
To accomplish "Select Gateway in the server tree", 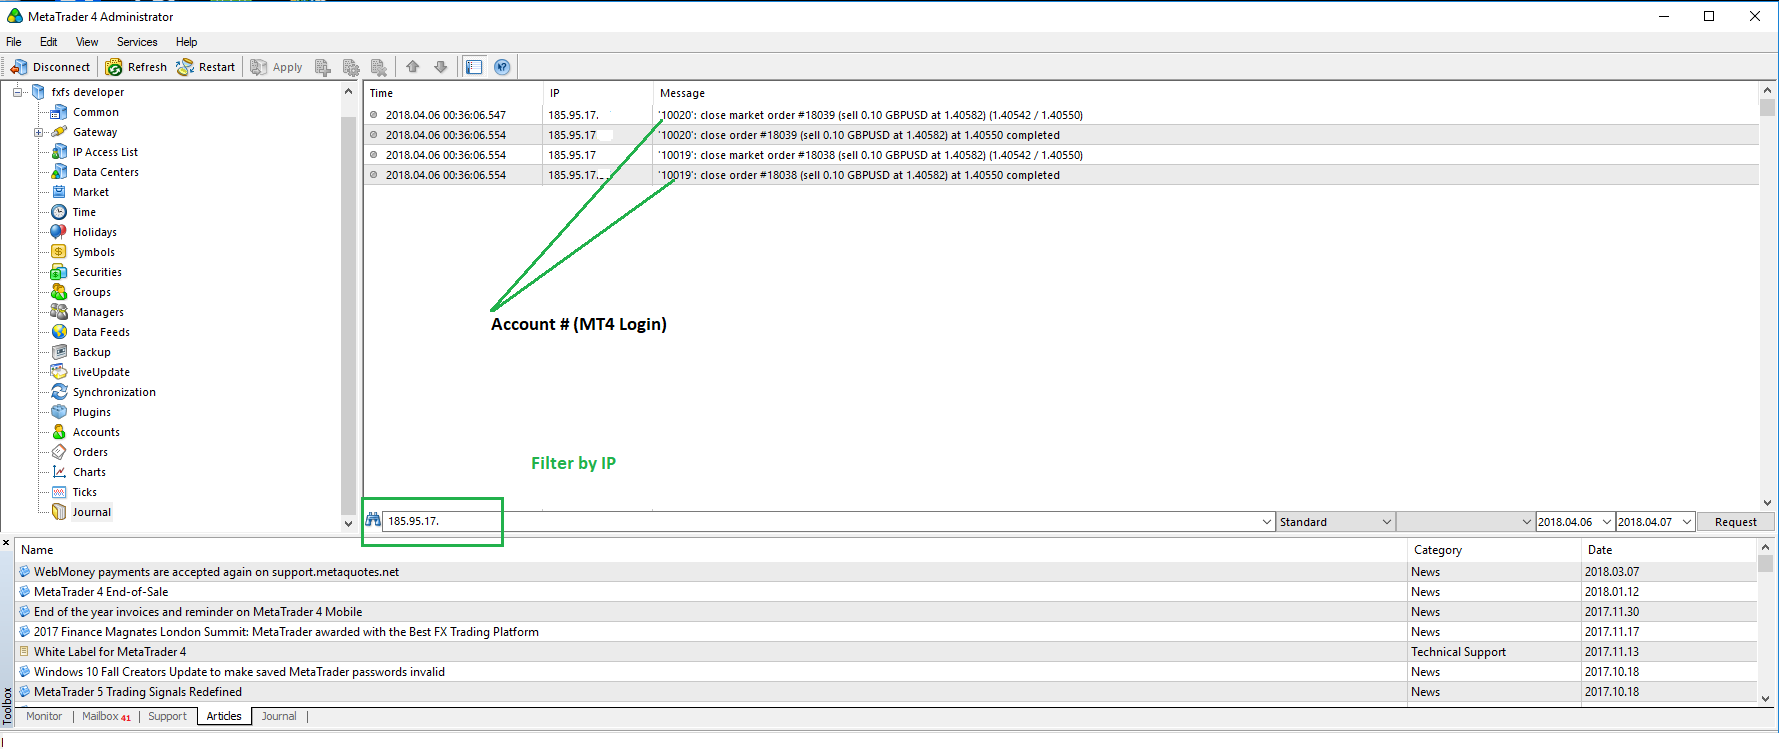I will click(94, 132).
